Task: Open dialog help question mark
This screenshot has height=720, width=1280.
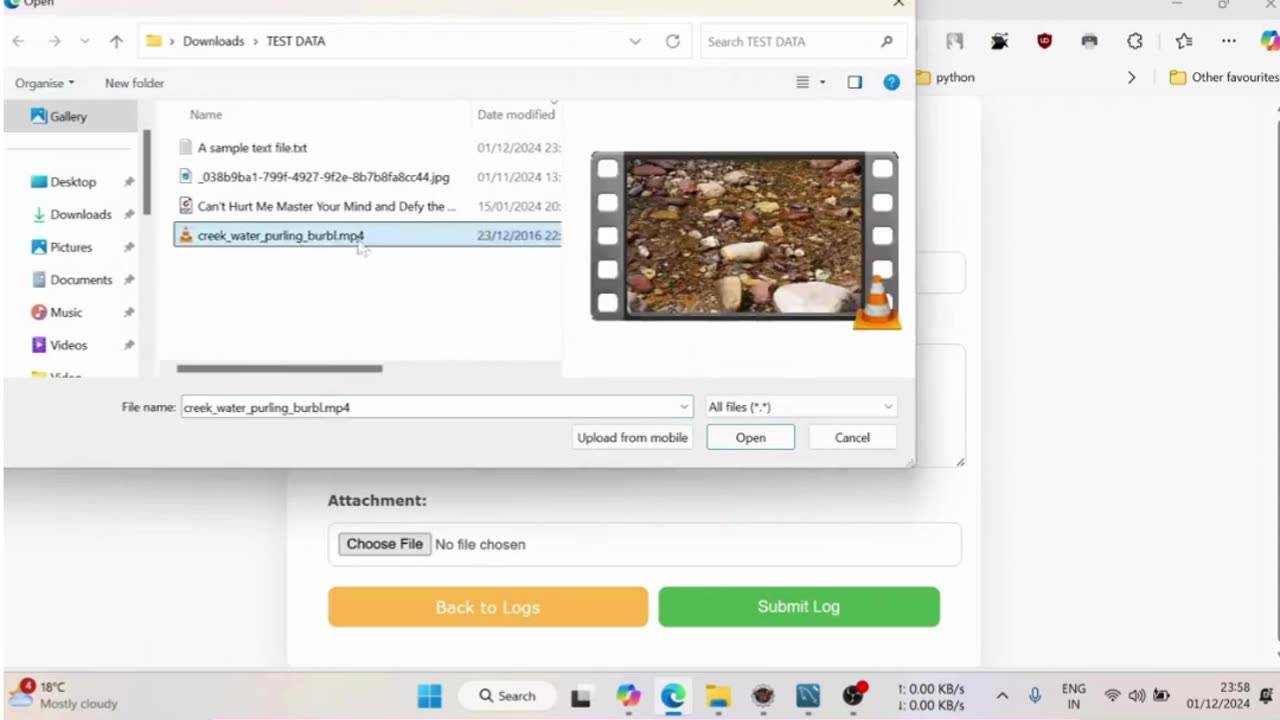Action: pyautogui.click(x=891, y=82)
